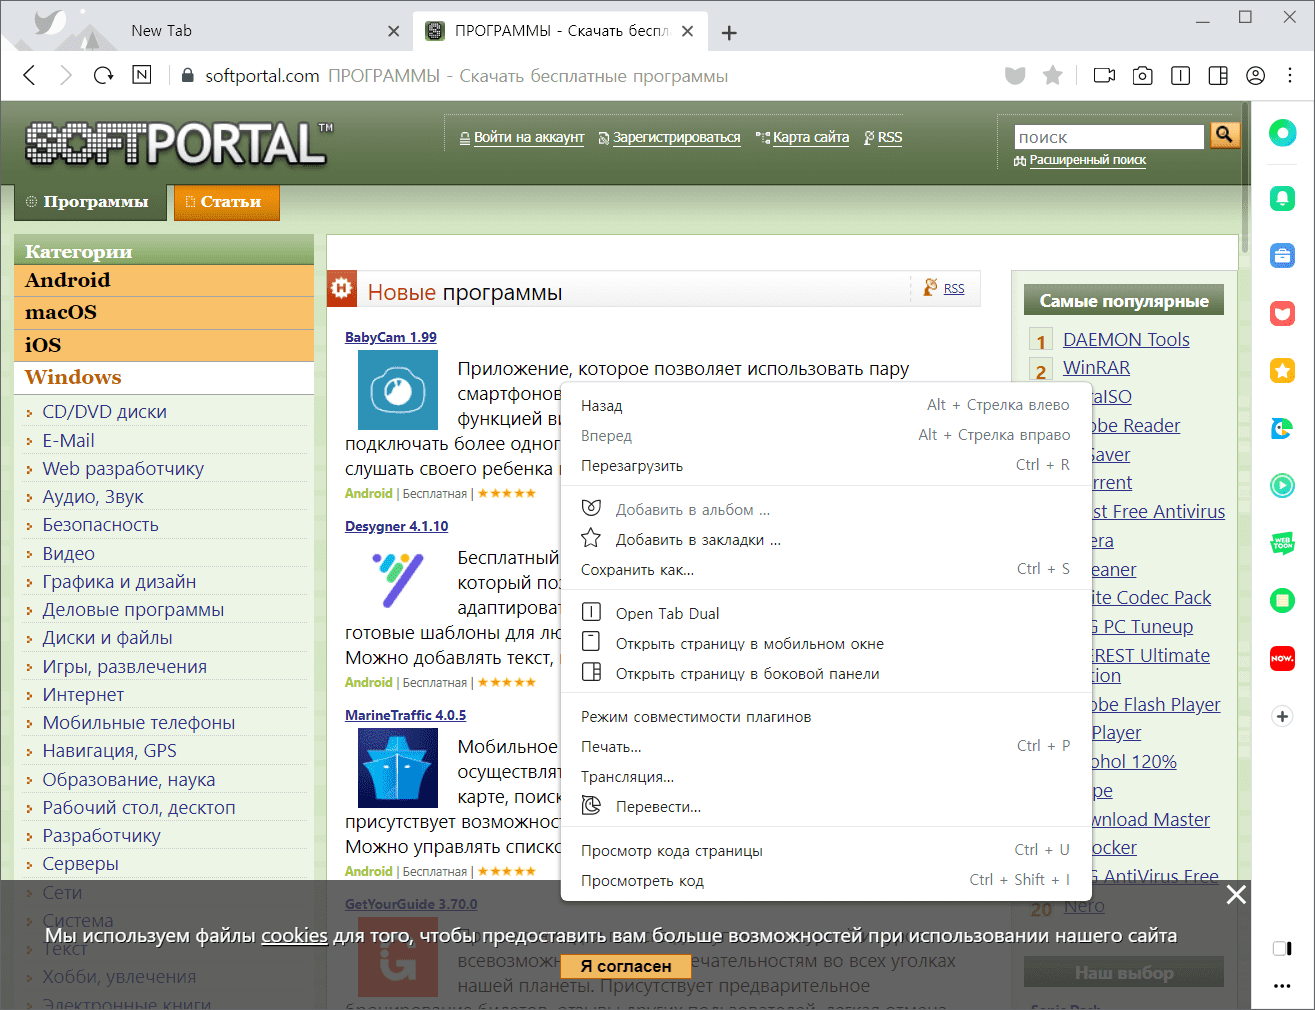The image size is (1315, 1010).
Task: Reload the page with the refresh icon
Action: point(104,76)
